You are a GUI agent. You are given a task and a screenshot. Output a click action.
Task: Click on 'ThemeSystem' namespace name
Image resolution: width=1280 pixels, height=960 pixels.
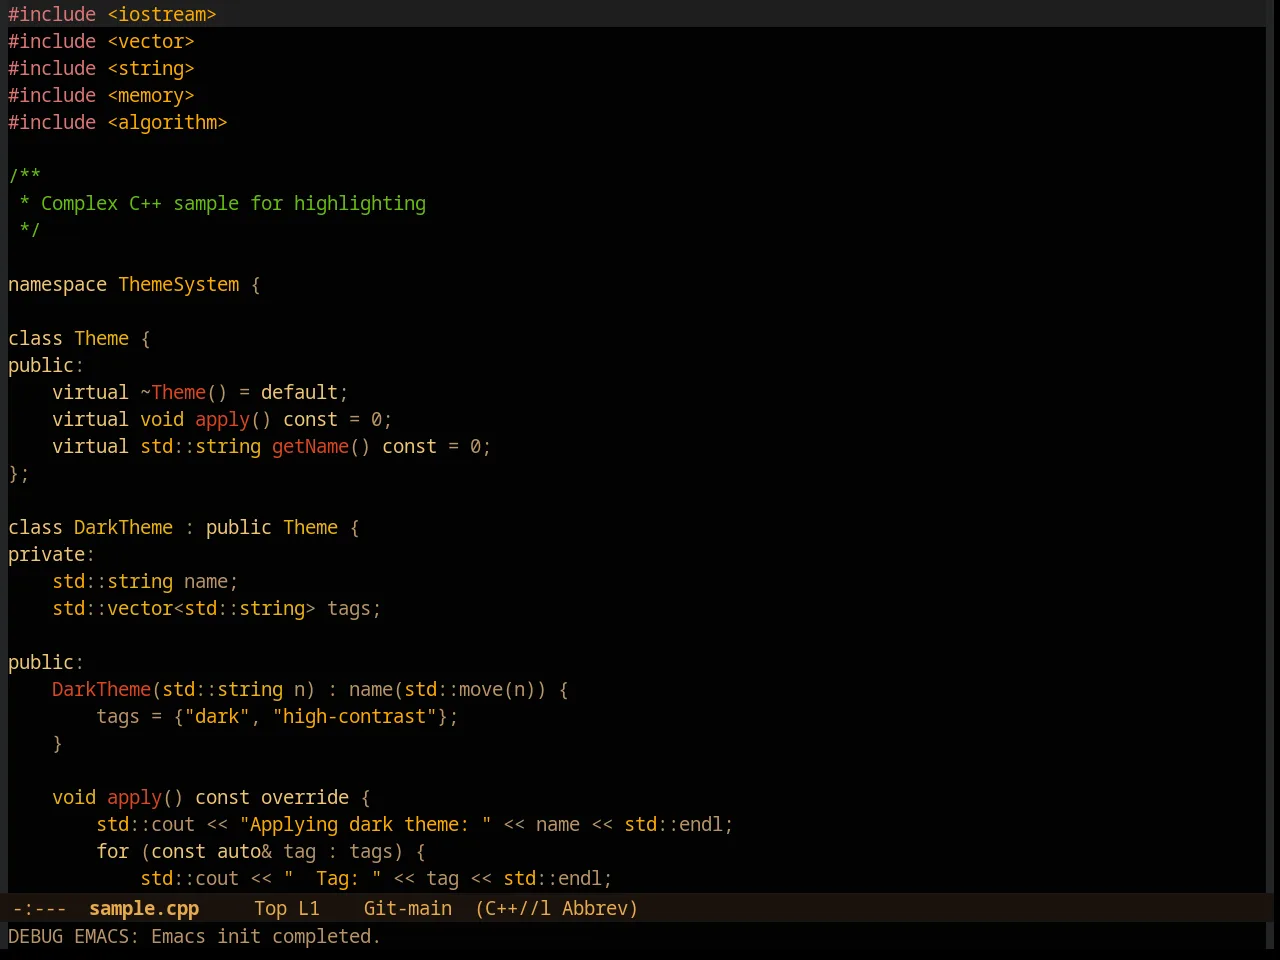[x=179, y=284]
